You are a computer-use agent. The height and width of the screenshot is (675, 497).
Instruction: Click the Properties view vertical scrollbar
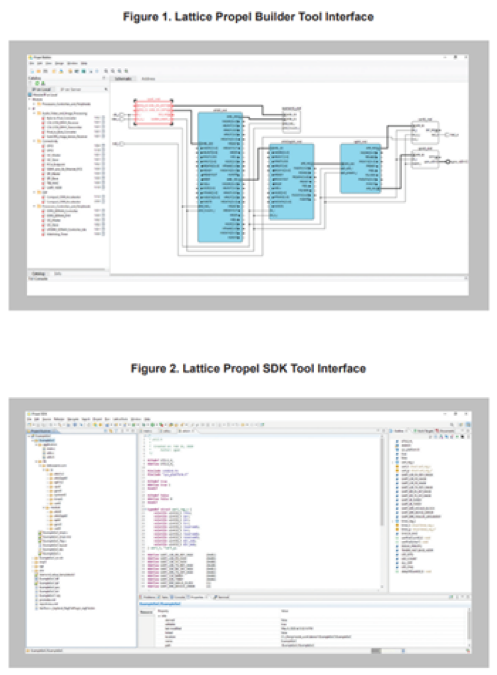[x=469, y=626]
